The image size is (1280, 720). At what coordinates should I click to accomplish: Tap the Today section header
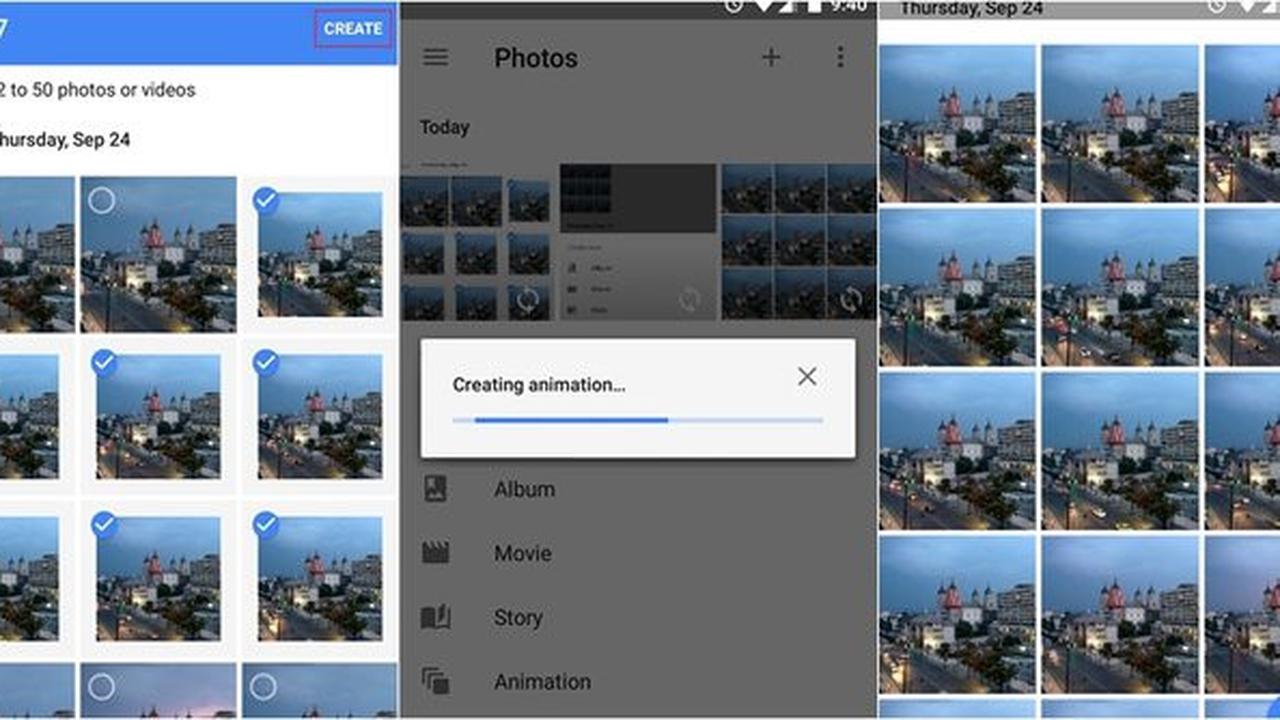(x=444, y=127)
